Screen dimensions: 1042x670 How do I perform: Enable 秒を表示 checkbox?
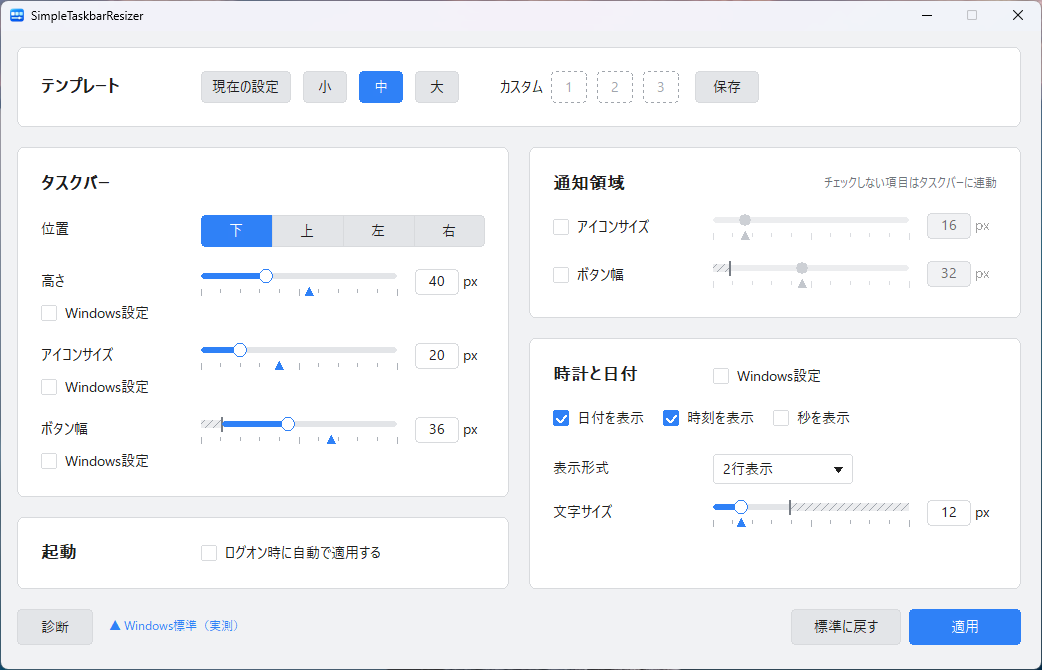(781, 418)
